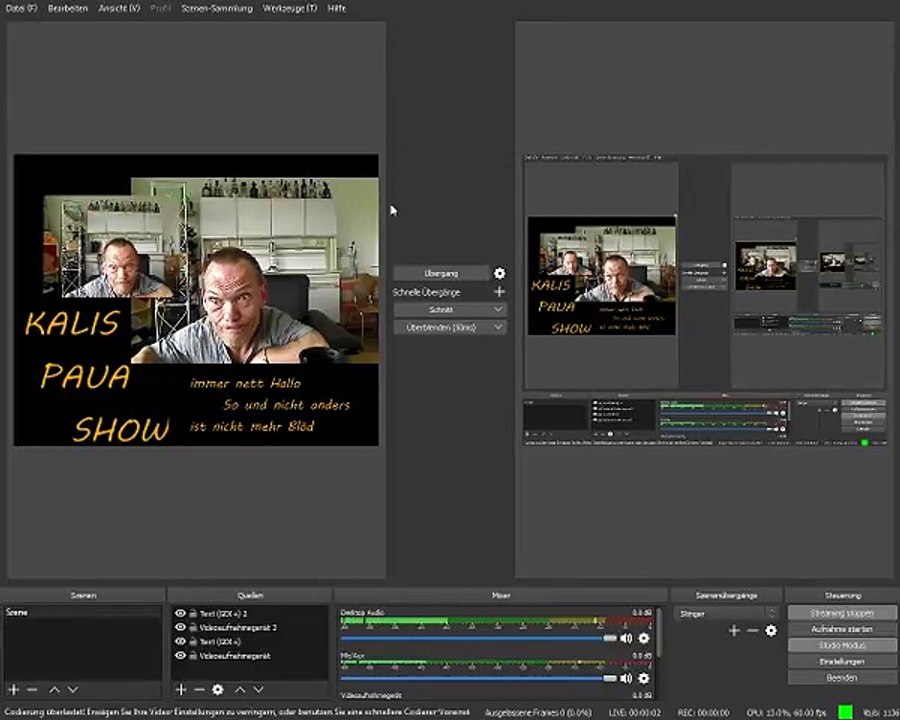The height and width of the screenshot is (720, 900).
Task: Click Ausgelassene Frames status text
Action: pos(538,713)
